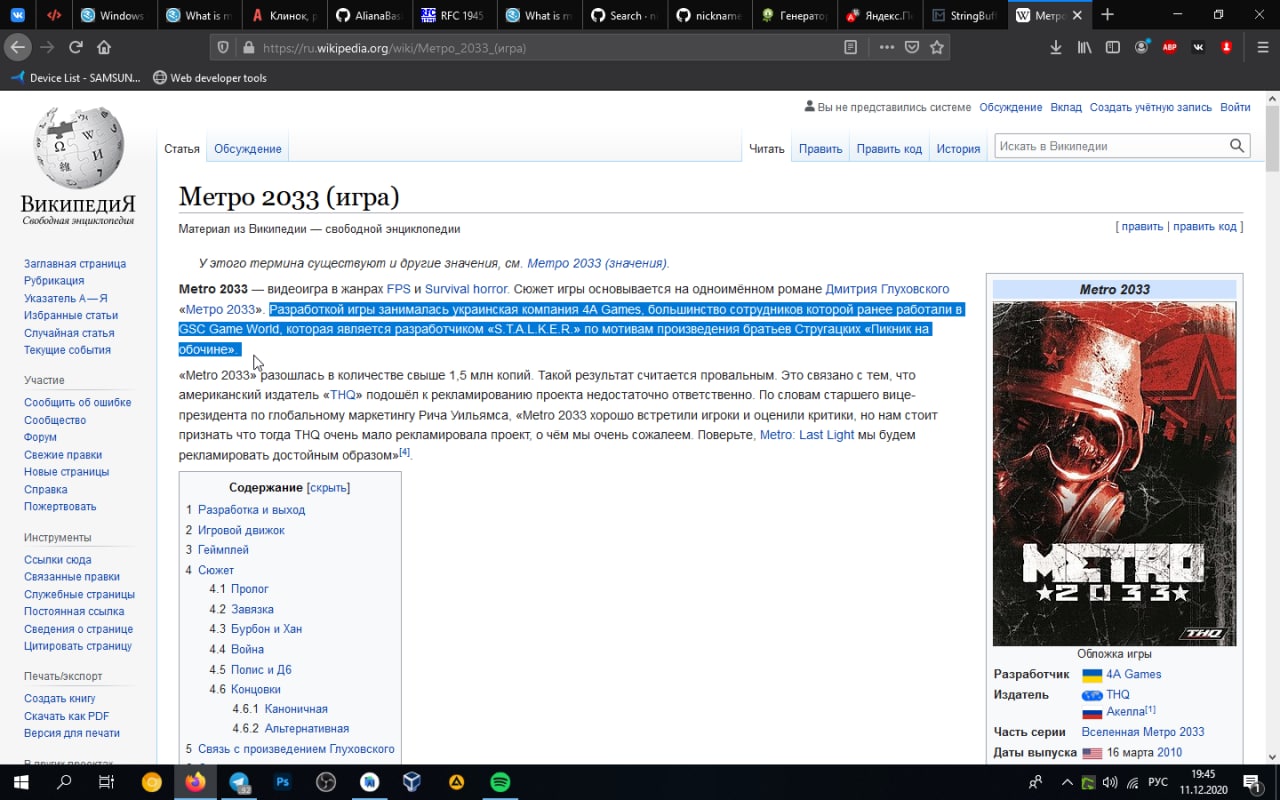Screen dimensions: 1280x800
Task: Open the Править edit tab
Action: [x=820, y=149]
